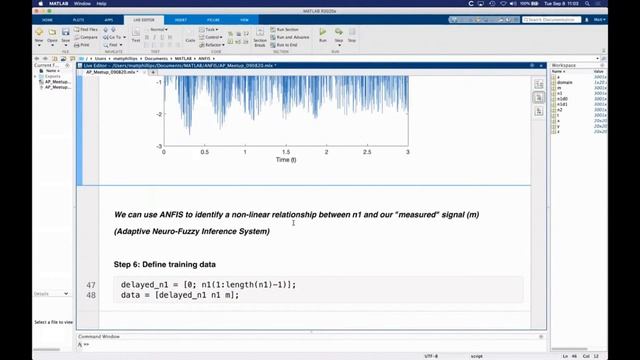
Task: Switch to the INSERT tab
Action: [180, 20]
